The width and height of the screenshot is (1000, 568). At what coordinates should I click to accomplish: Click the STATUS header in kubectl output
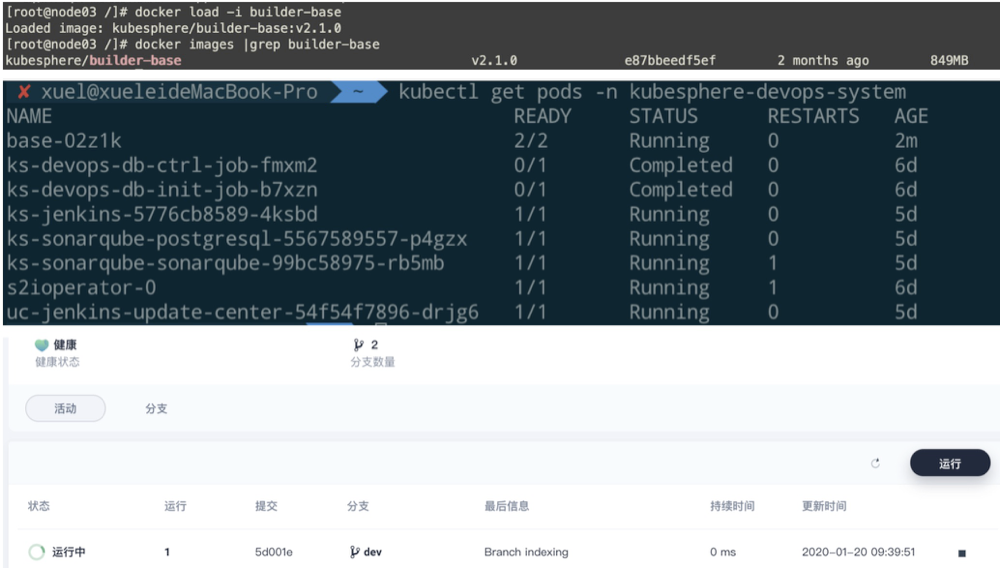click(663, 117)
